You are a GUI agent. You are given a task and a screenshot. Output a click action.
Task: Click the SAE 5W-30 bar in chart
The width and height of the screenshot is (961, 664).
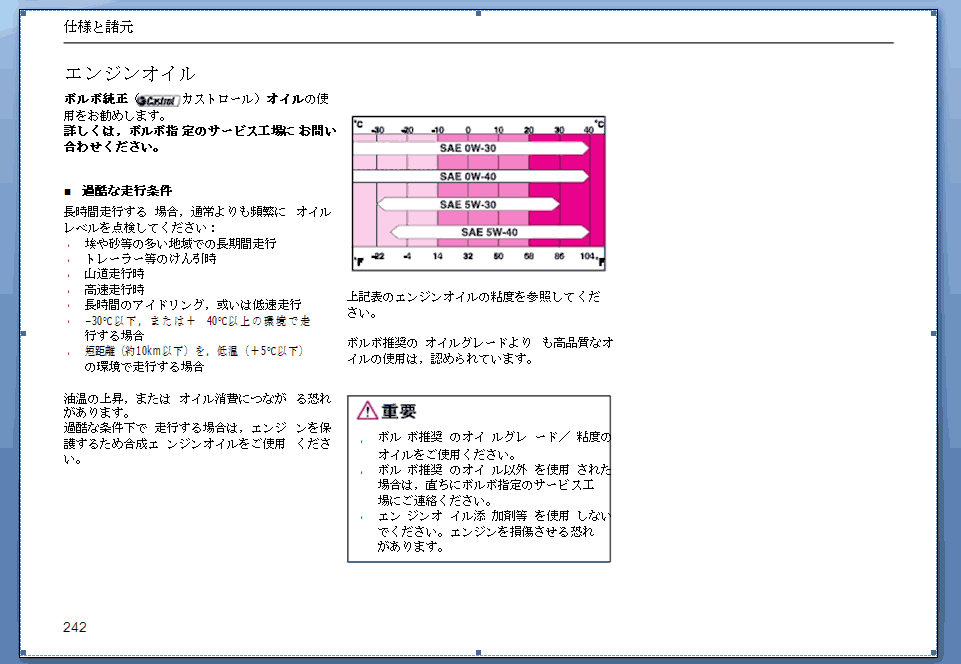[468, 204]
